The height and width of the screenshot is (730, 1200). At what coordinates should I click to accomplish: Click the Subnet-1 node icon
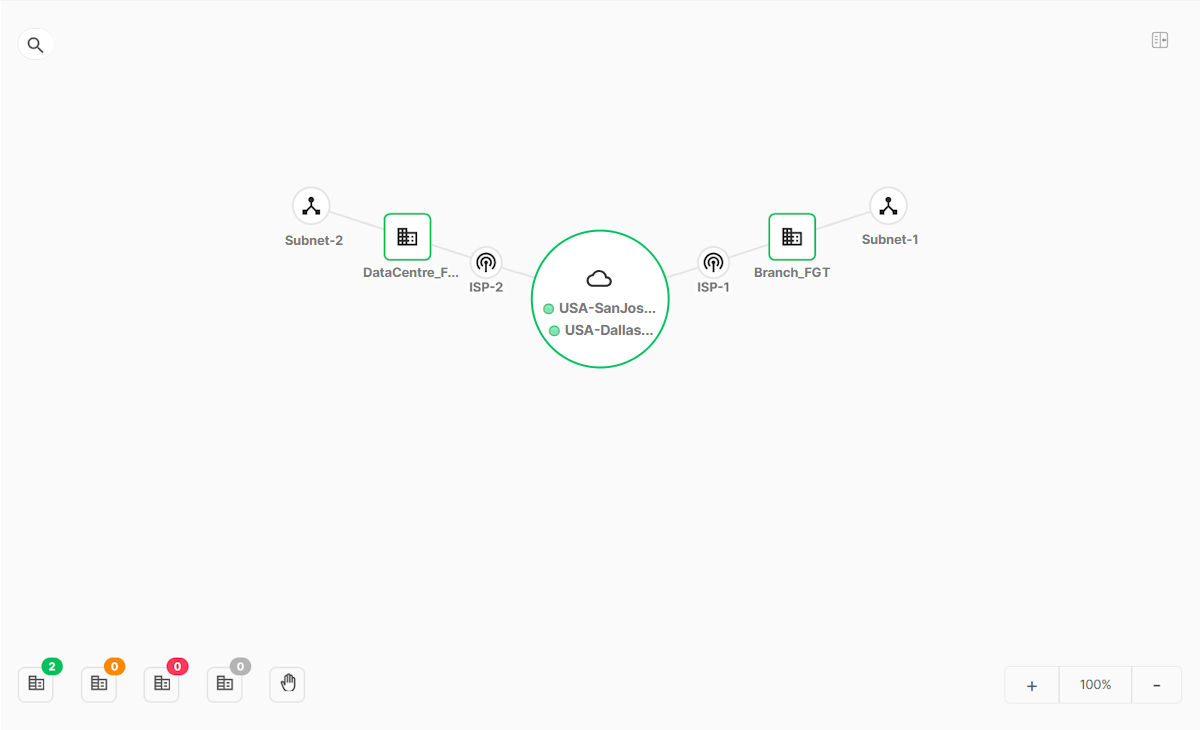tap(888, 205)
